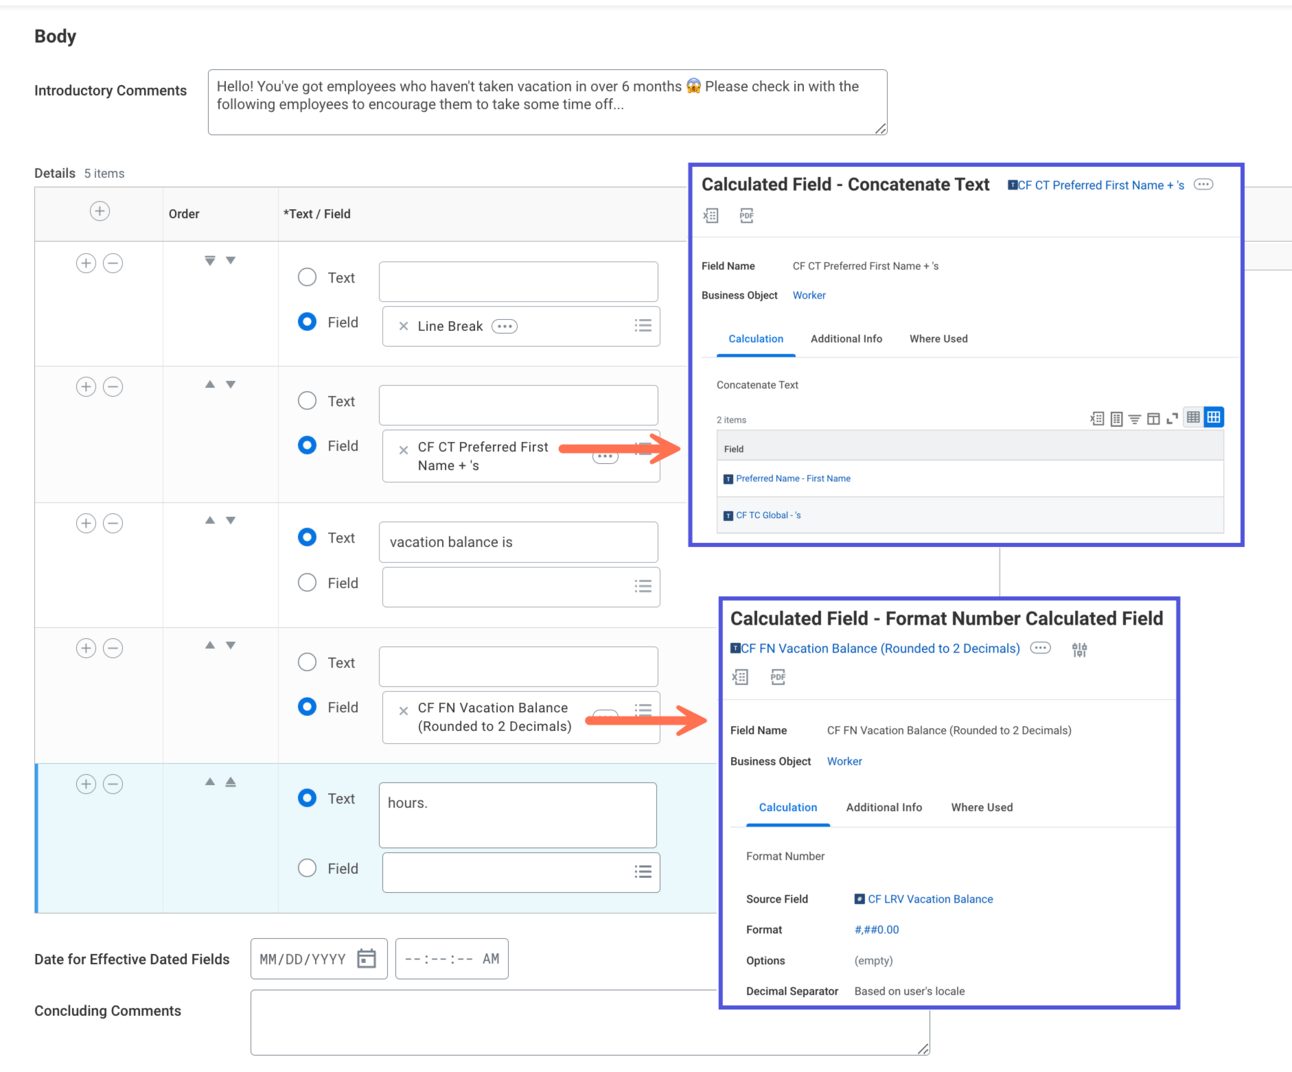
Task: Select Text radio in the Line Break row
Action: (x=307, y=277)
